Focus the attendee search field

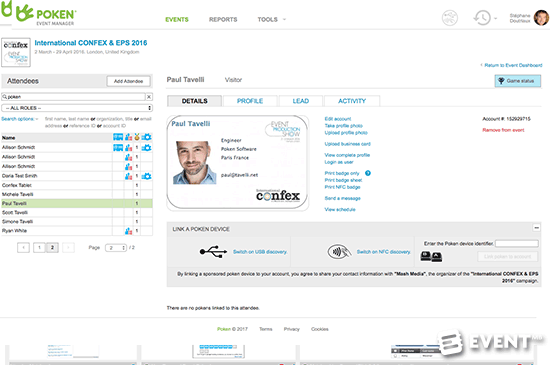click(73, 97)
